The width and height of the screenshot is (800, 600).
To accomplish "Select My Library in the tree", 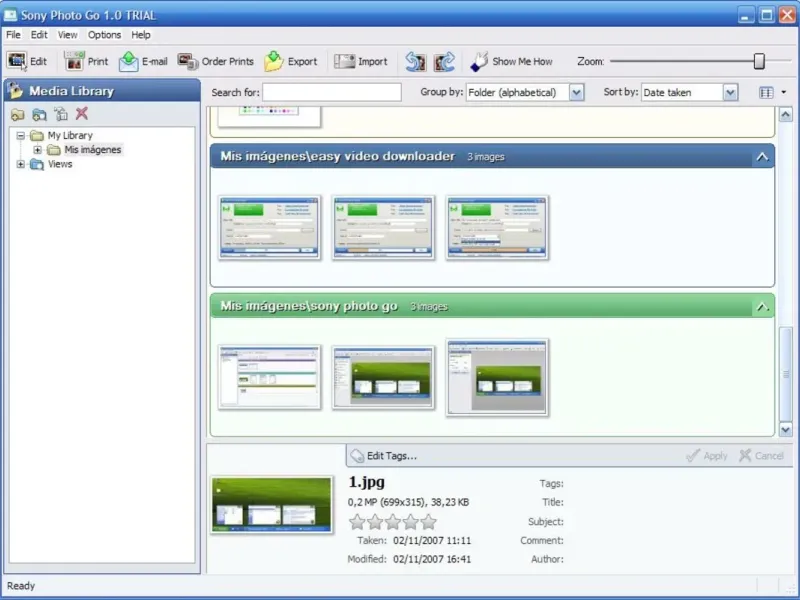I will 70,136.
